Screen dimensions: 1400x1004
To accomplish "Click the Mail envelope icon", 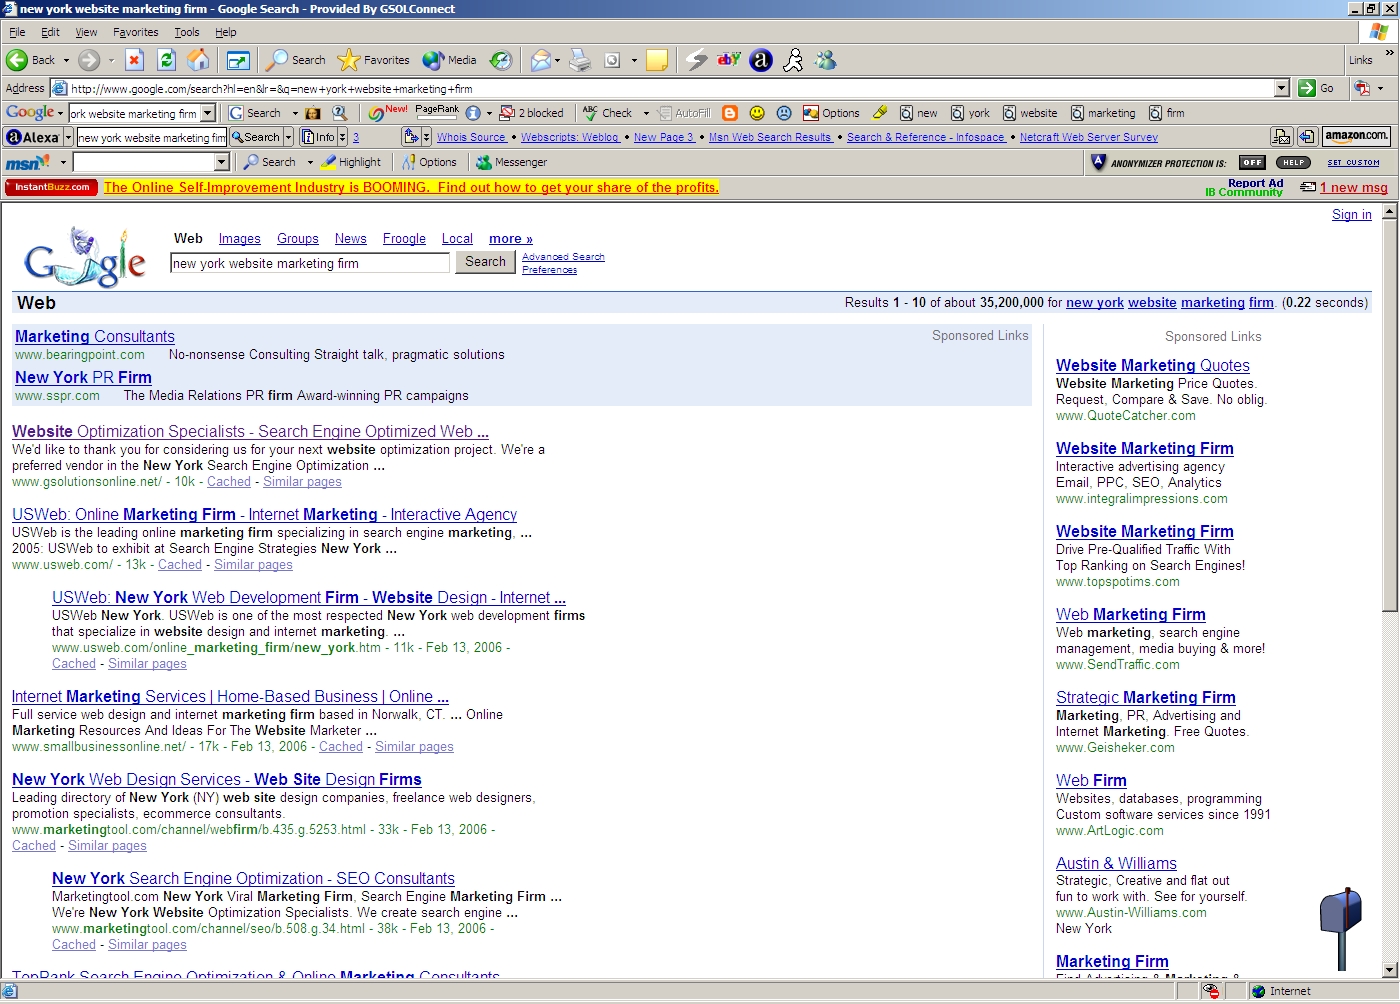I will (540, 60).
